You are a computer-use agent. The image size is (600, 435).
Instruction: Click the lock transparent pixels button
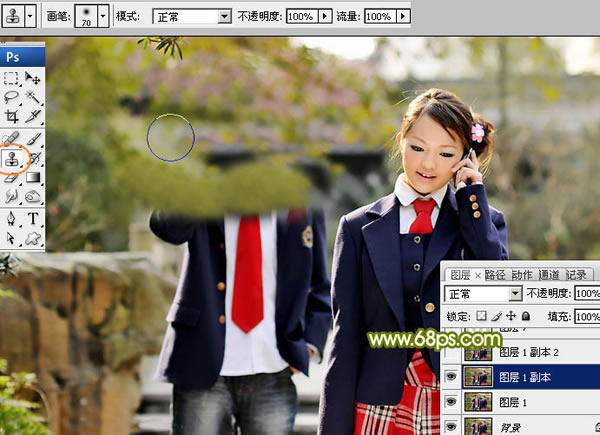(481, 316)
